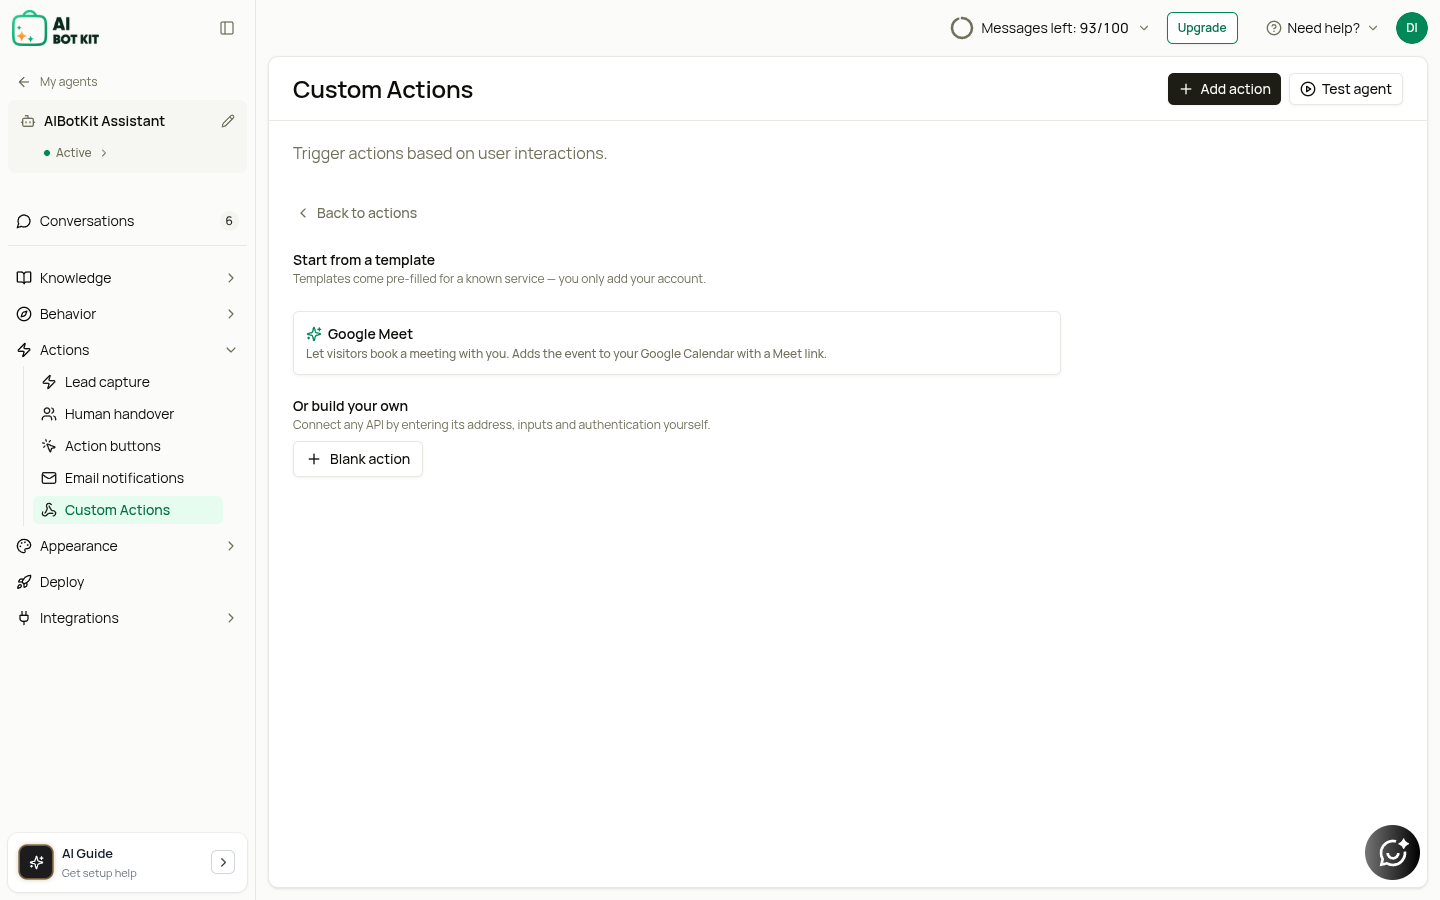Open Human handover settings

pyautogui.click(x=128, y=414)
